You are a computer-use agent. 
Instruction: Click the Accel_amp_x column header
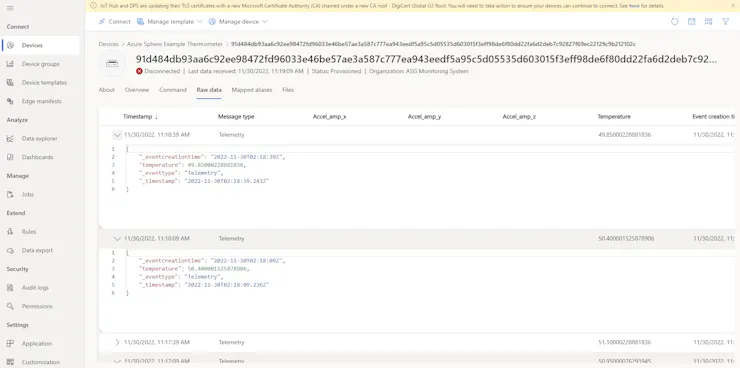click(x=329, y=117)
